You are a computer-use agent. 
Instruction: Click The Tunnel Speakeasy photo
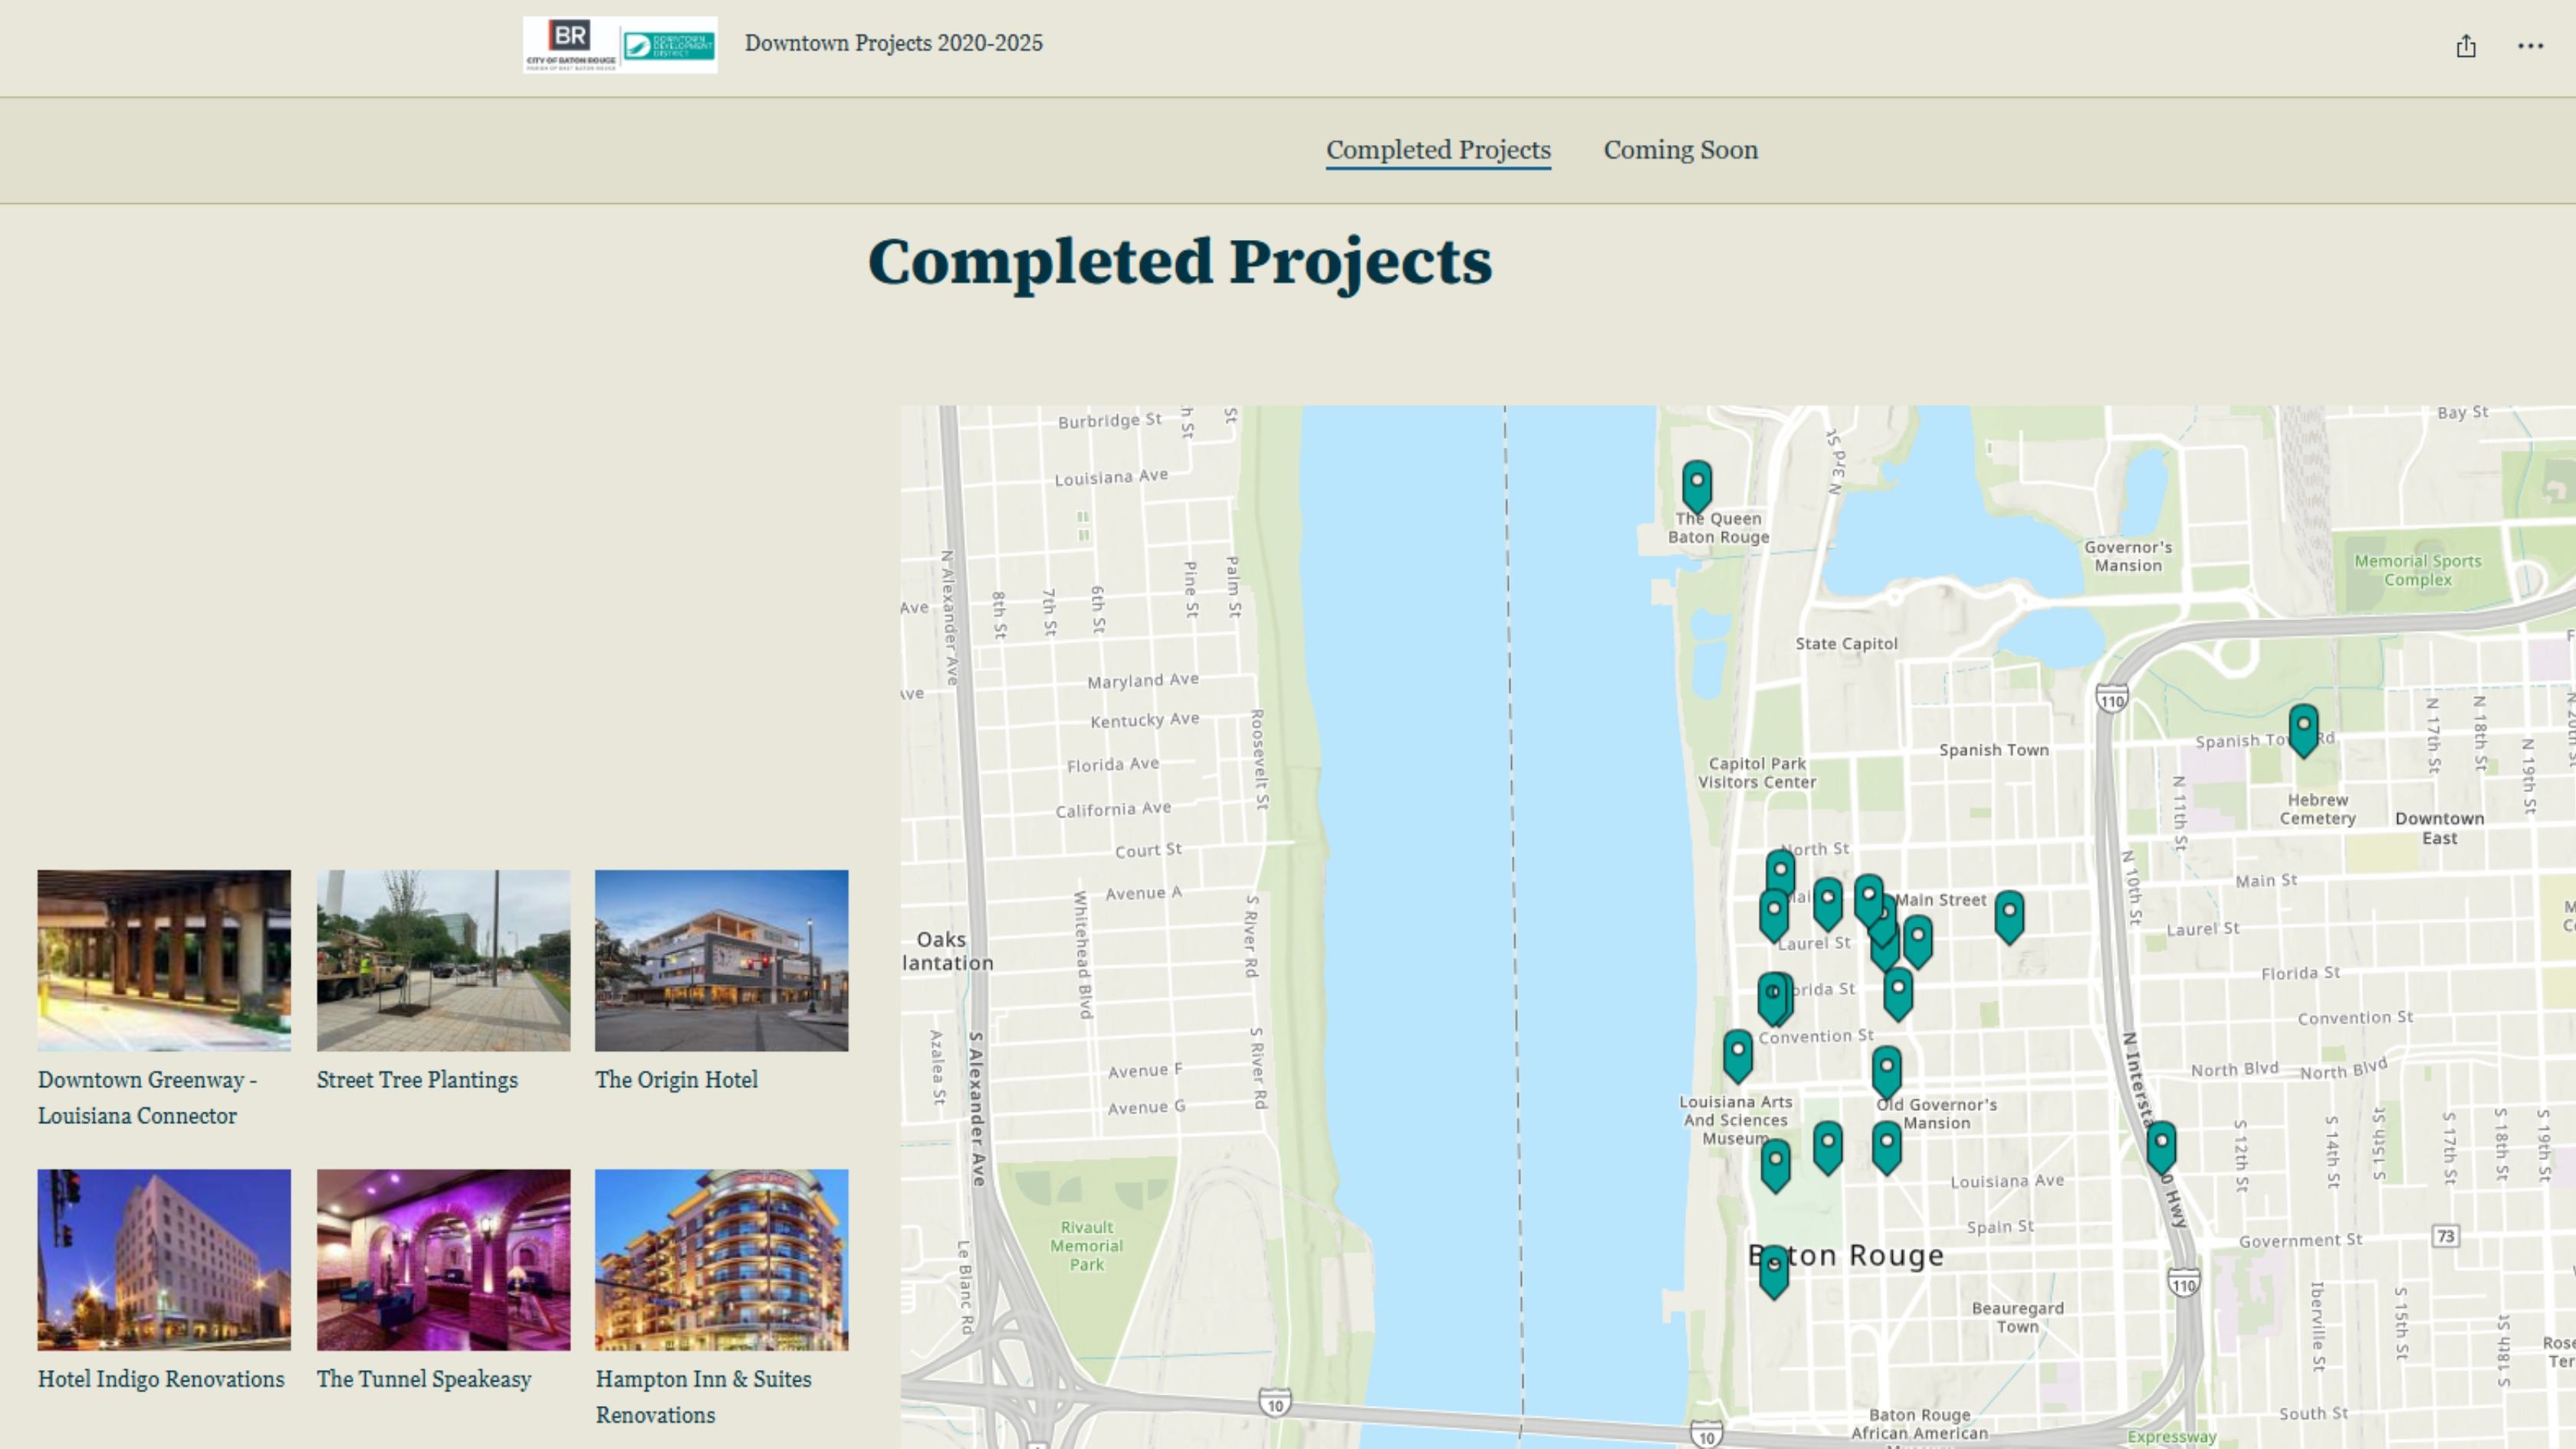pos(443,1259)
